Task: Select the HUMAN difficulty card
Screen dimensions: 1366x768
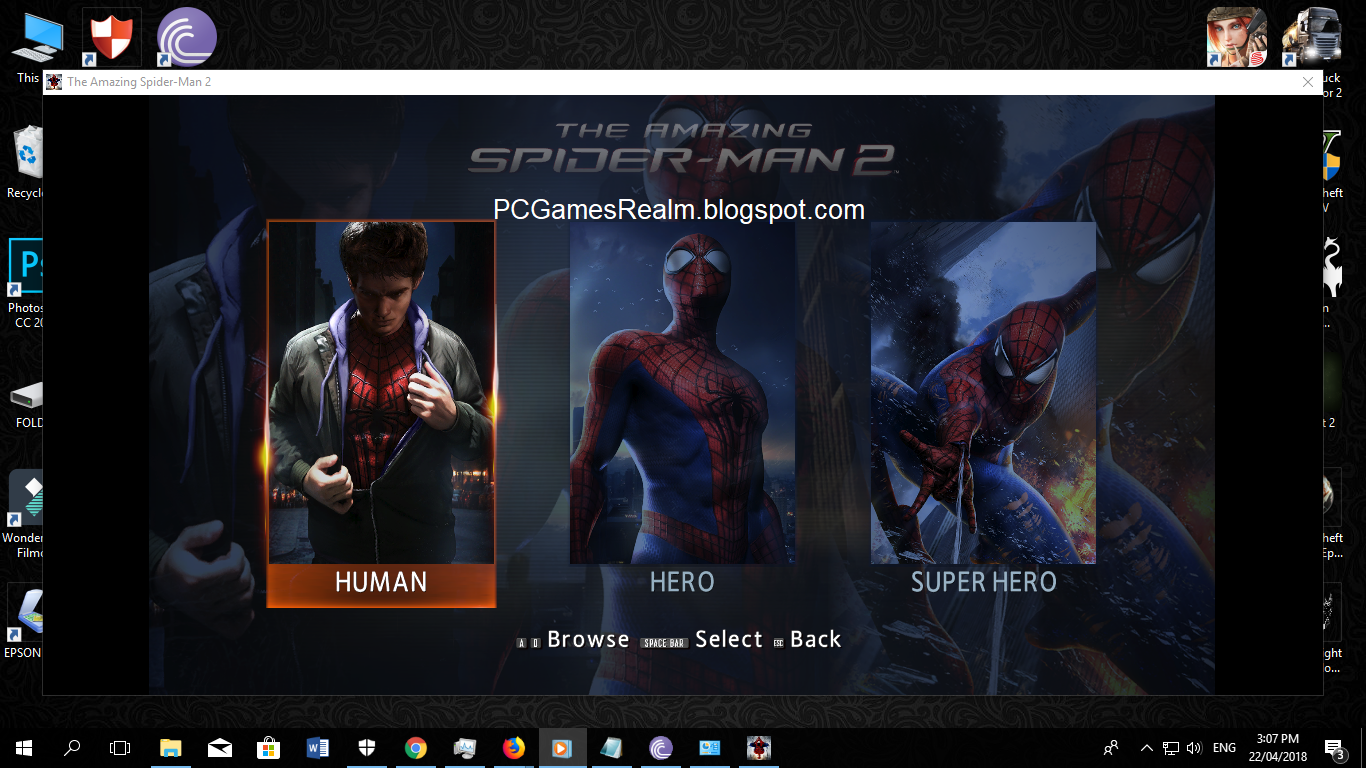Action: coord(381,414)
